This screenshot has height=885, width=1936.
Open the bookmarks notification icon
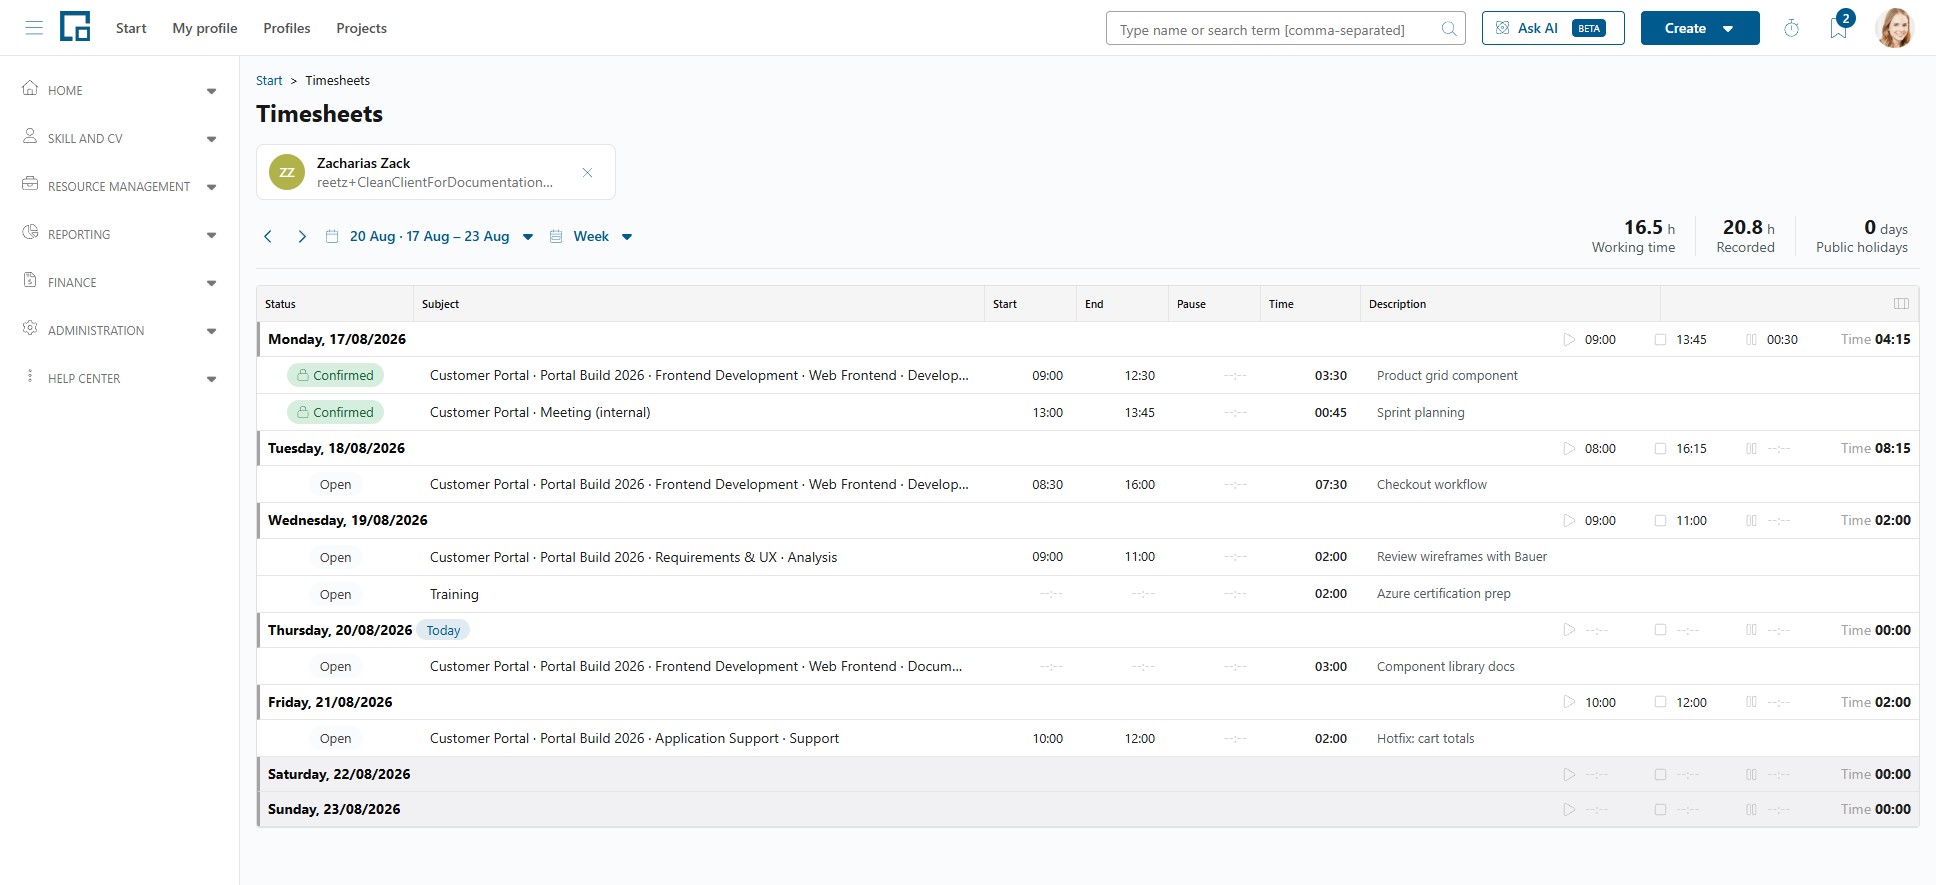1838,28
